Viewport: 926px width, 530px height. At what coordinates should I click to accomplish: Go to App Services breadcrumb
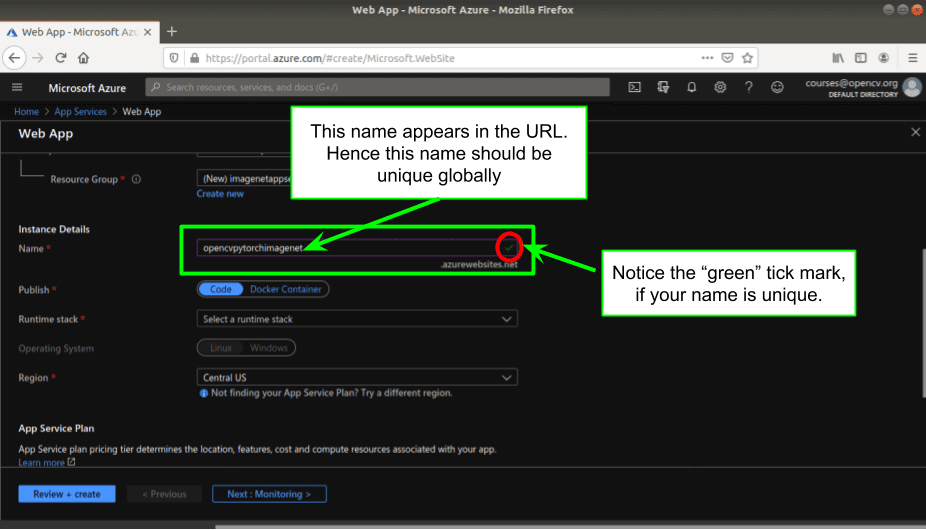(80, 112)
